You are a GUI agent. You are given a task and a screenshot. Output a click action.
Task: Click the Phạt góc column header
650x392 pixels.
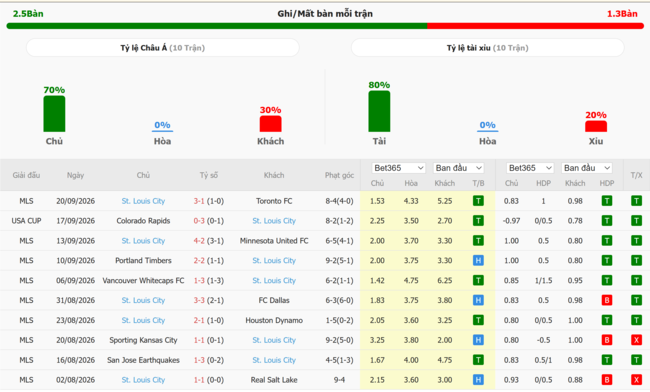(339, 175)
